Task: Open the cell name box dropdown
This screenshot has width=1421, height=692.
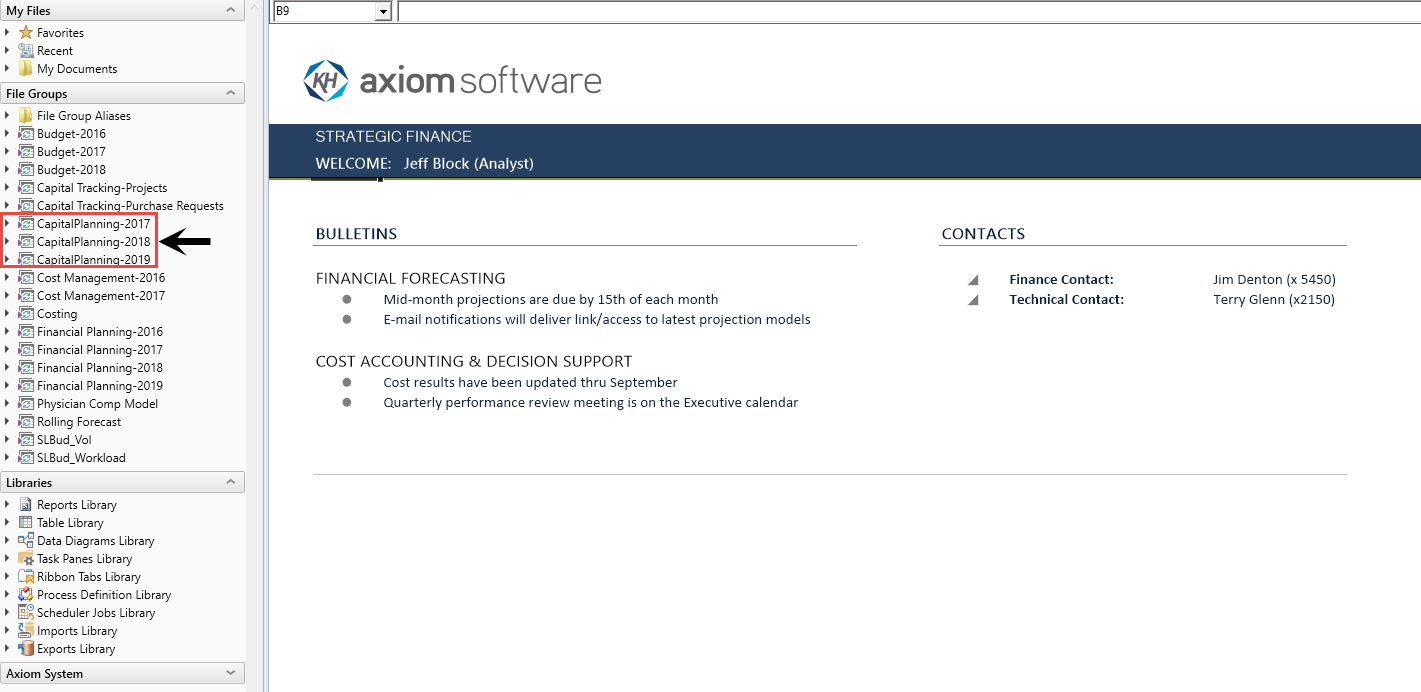Action: [x=383, y=12]
